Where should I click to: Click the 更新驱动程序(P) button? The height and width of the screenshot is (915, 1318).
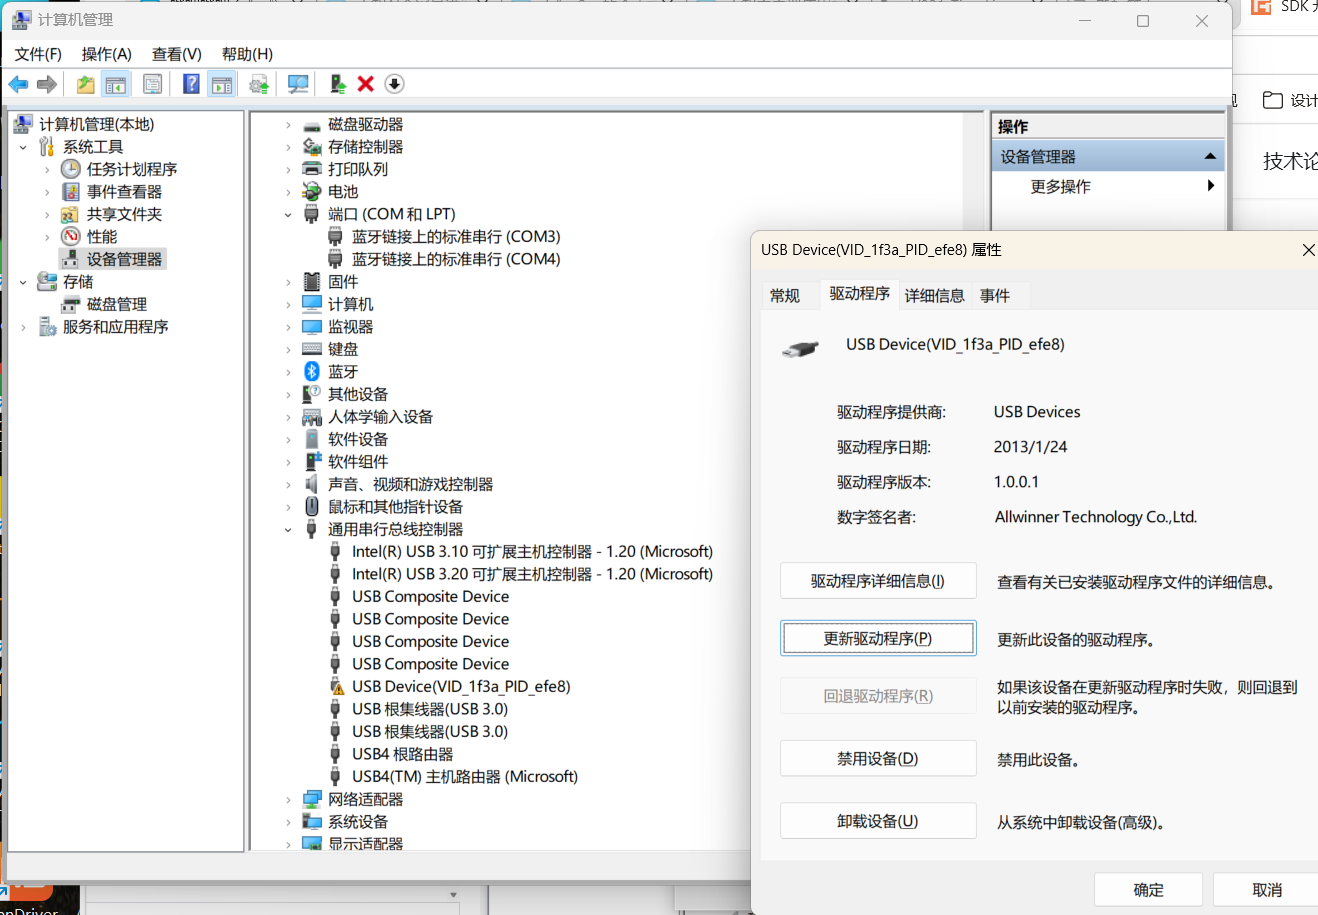[878, 638]
